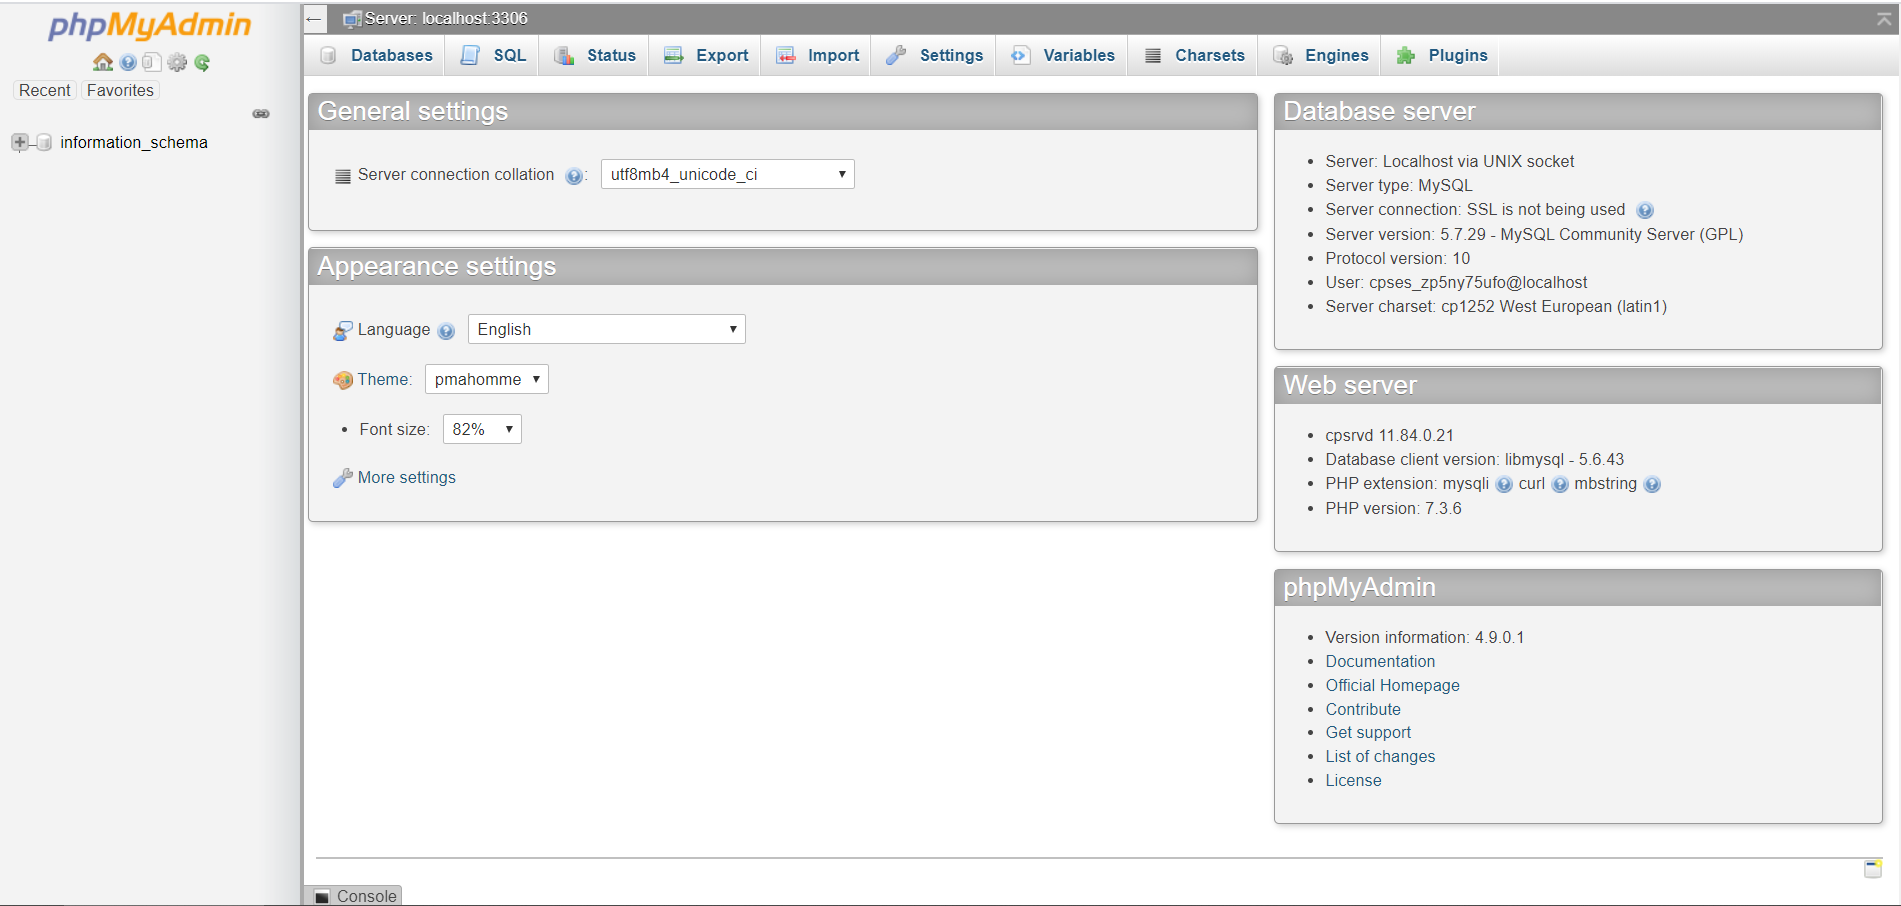This screenshot has height=906, width=1901.
Task: Click the PHP version: 7.3.6 text
Action: pos(1393,509)
